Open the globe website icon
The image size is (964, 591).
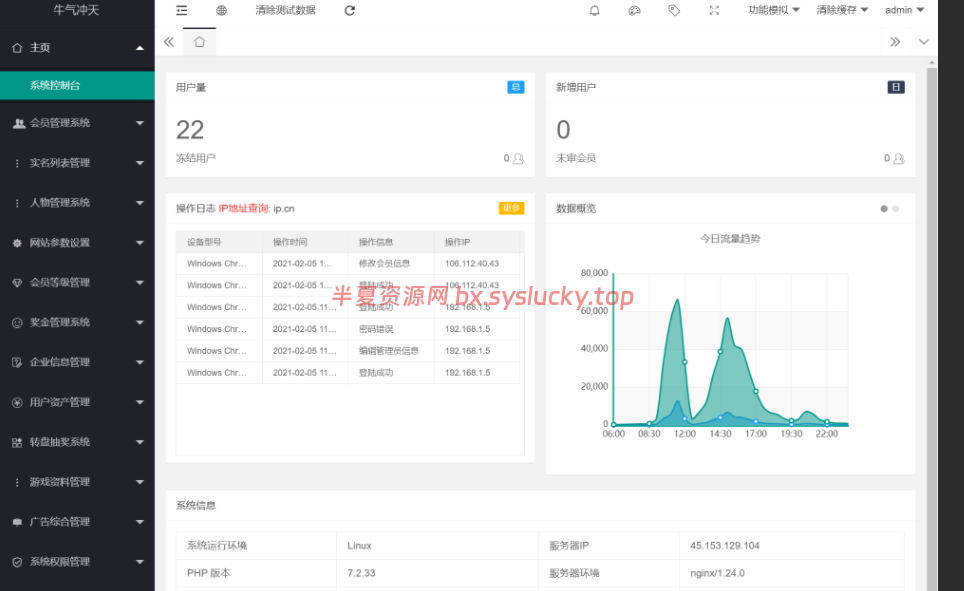coord(221,10)
